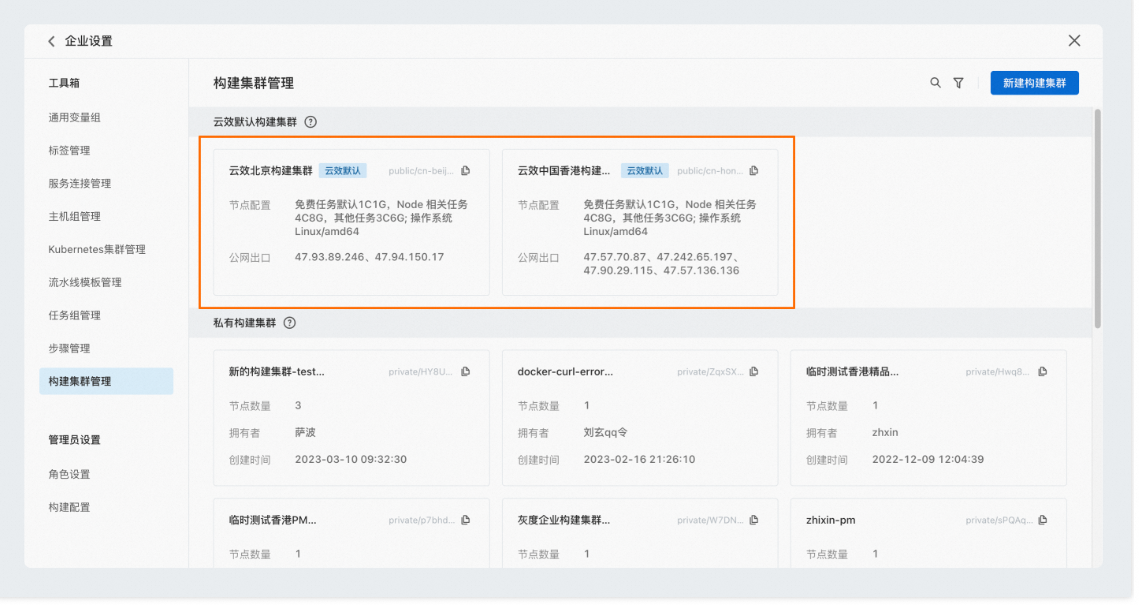Open 通用变量组 in the sidebar
The image size is (1139, 605).
point(75,118)
